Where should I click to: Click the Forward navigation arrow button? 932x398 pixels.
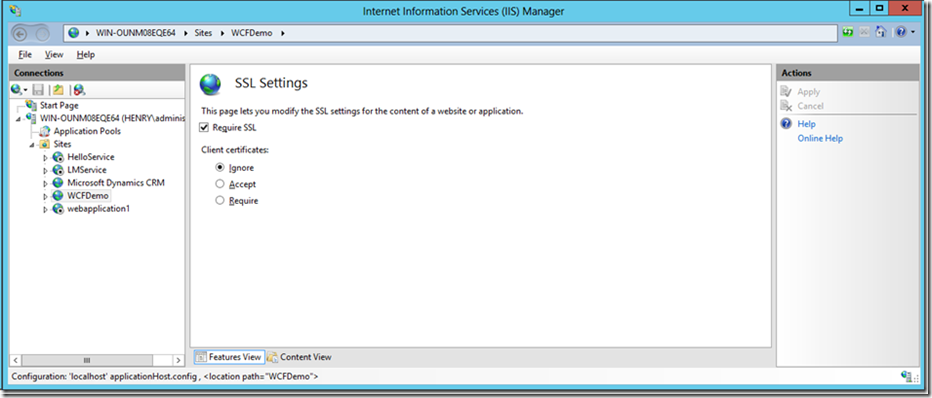(42, 34)
